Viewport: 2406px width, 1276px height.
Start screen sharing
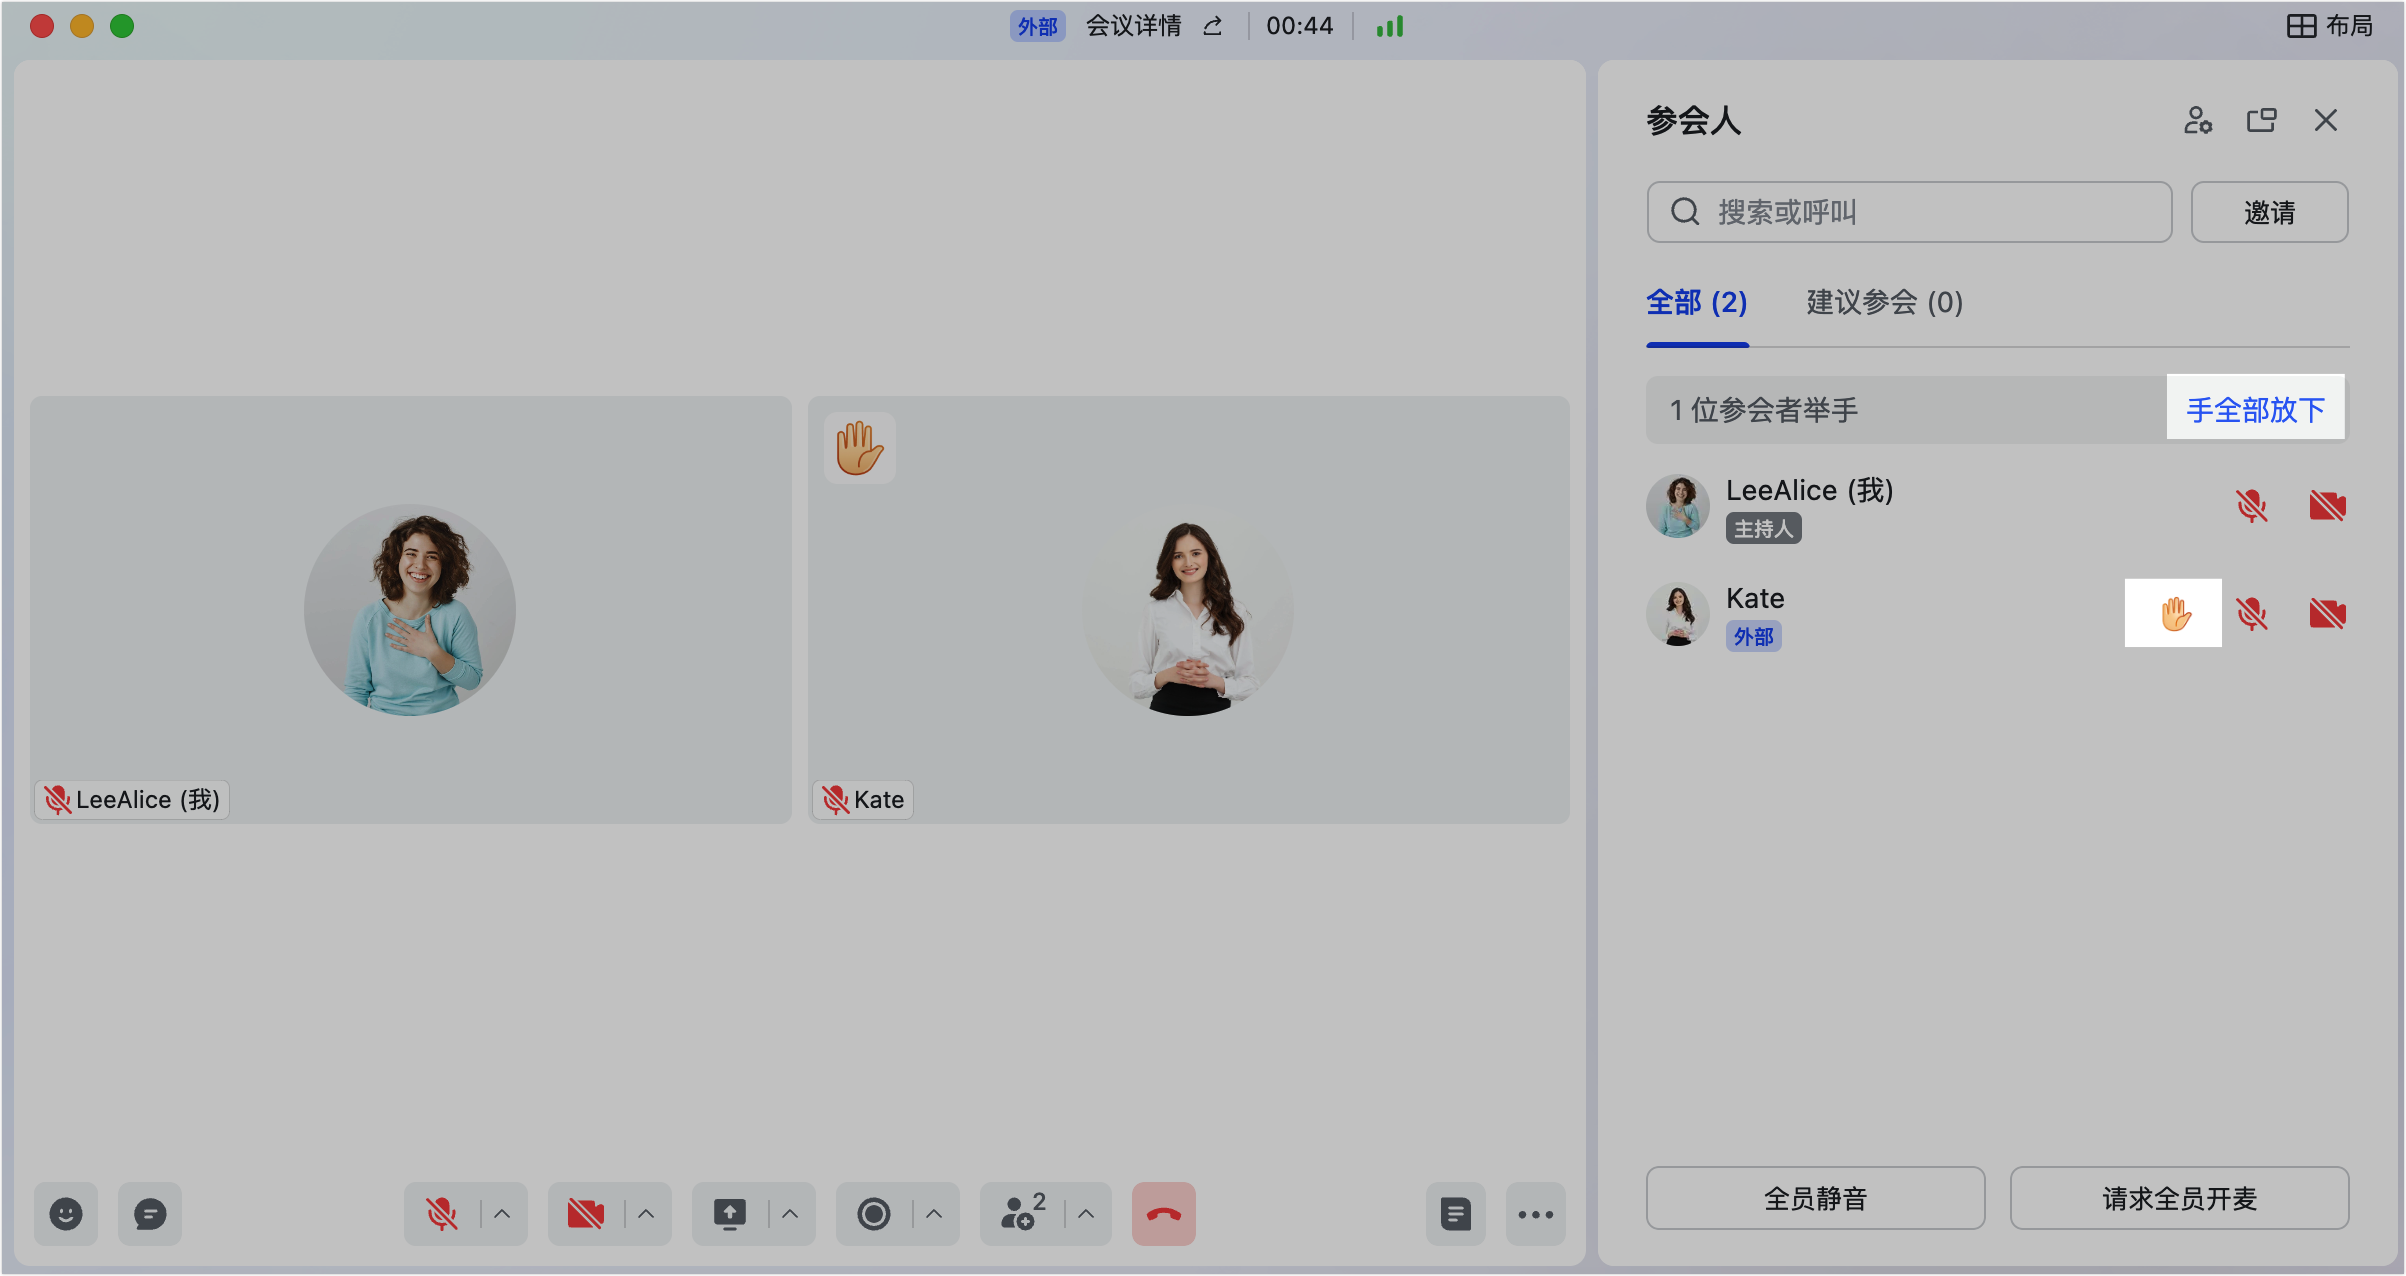(729, 1214)
